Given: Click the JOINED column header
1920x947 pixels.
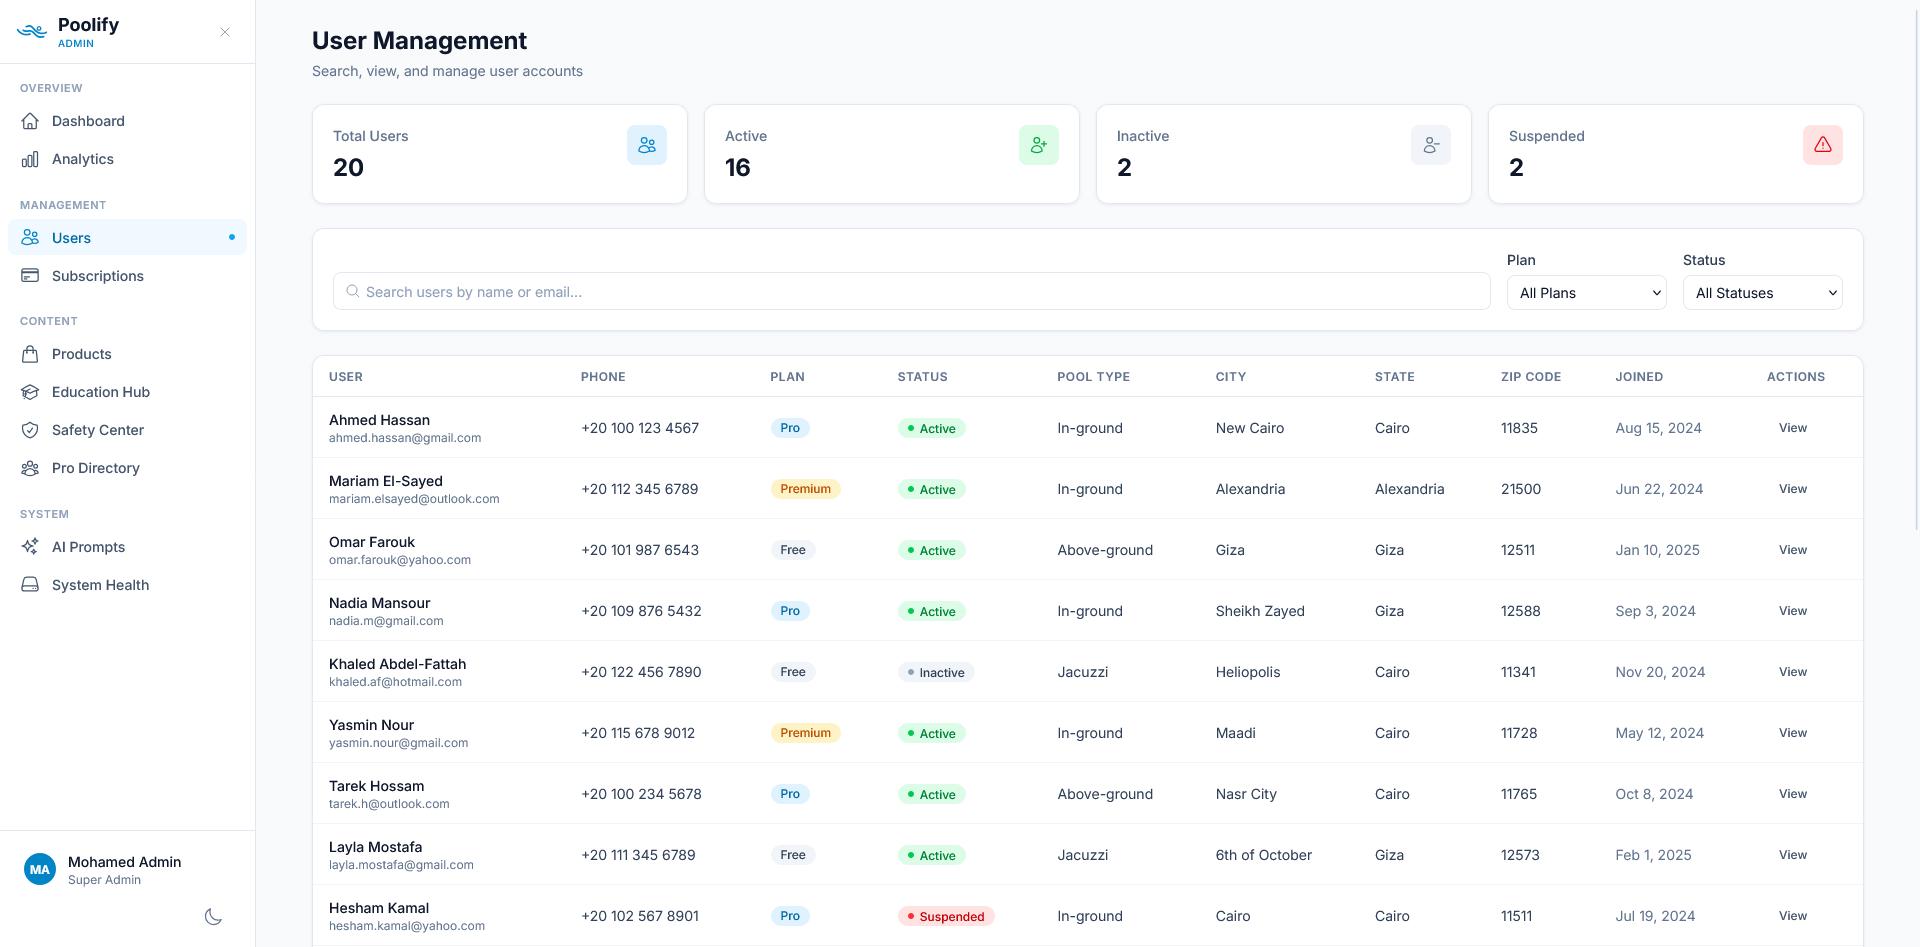Looking at the screenshot, I should coord(1639,377).
